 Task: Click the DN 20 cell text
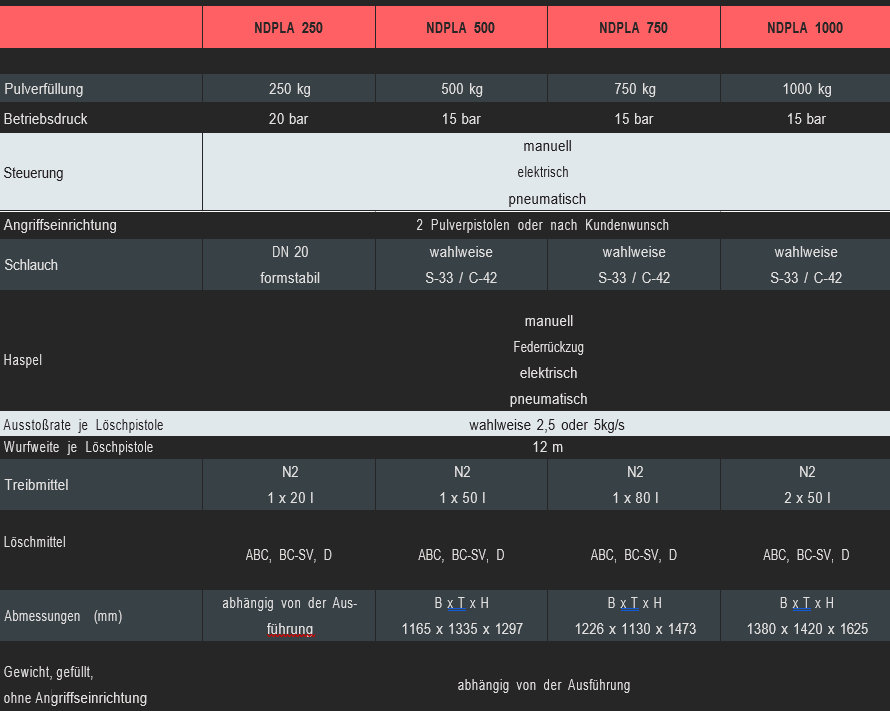[290, 252]
